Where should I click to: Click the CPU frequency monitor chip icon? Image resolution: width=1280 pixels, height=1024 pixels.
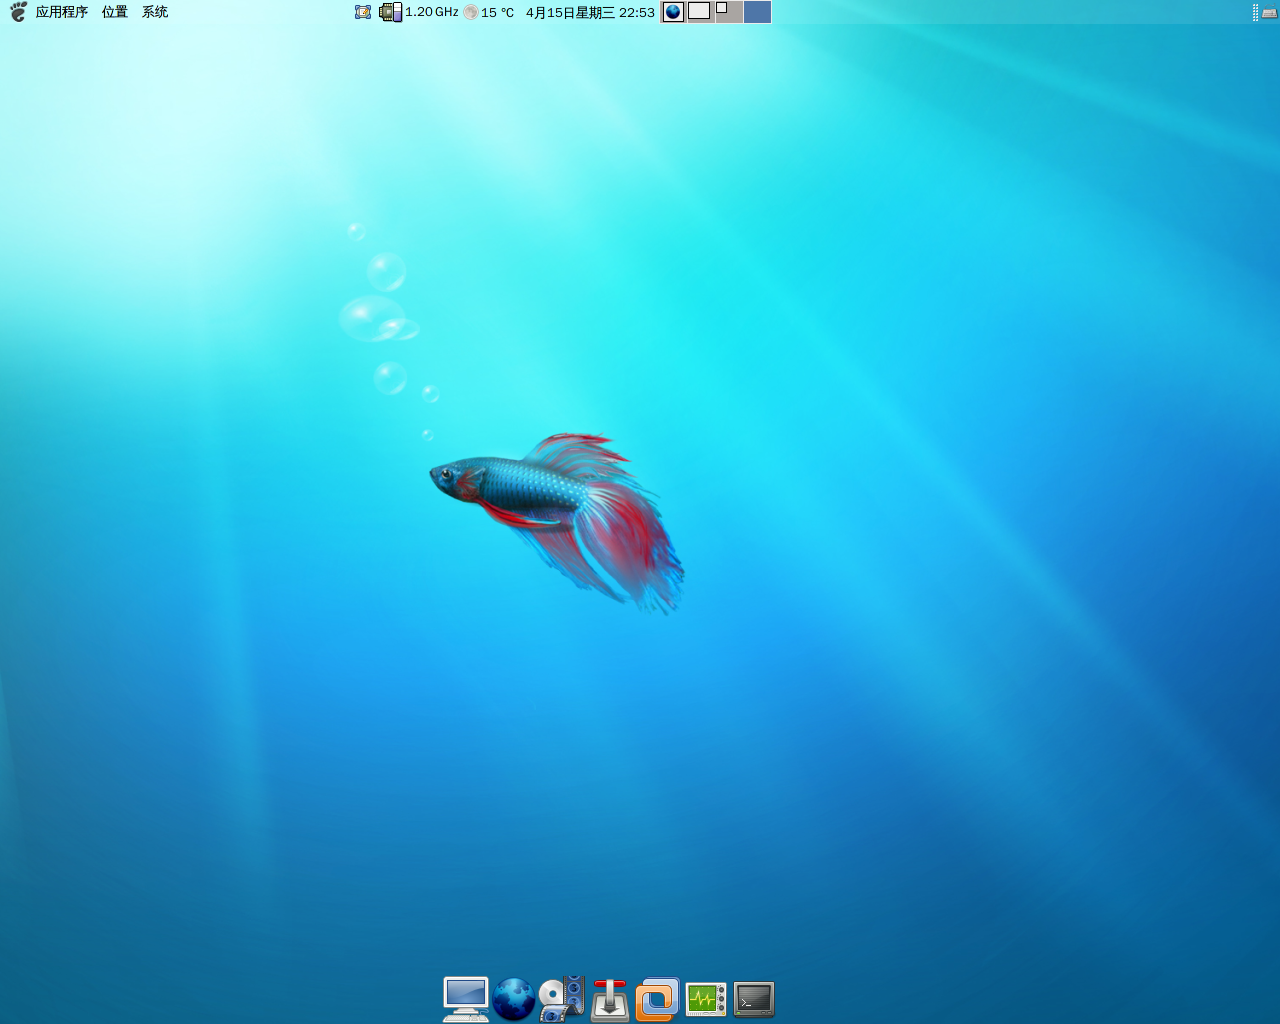[390, 12]
